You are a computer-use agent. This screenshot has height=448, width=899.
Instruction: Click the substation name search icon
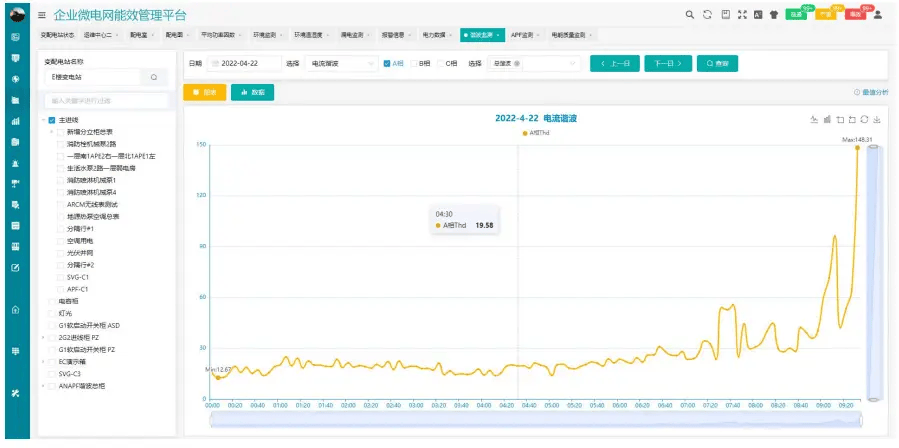(x=154, y=76)
